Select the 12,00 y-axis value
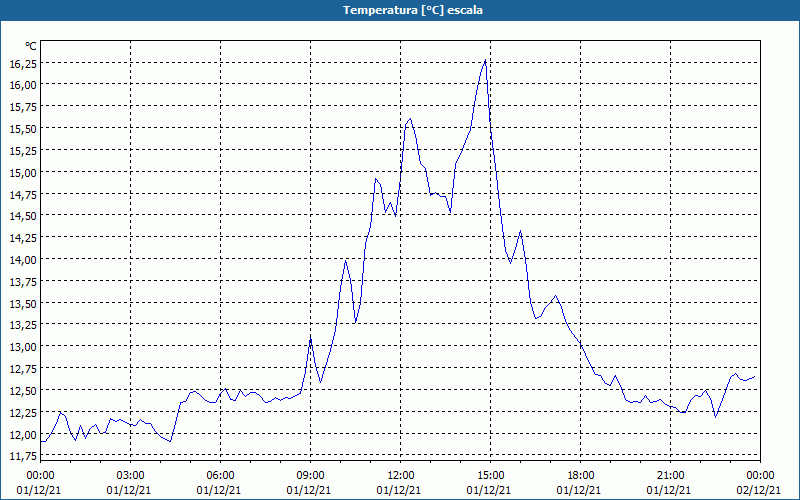This screenshot has height=500, width=800. coord(23,434)
